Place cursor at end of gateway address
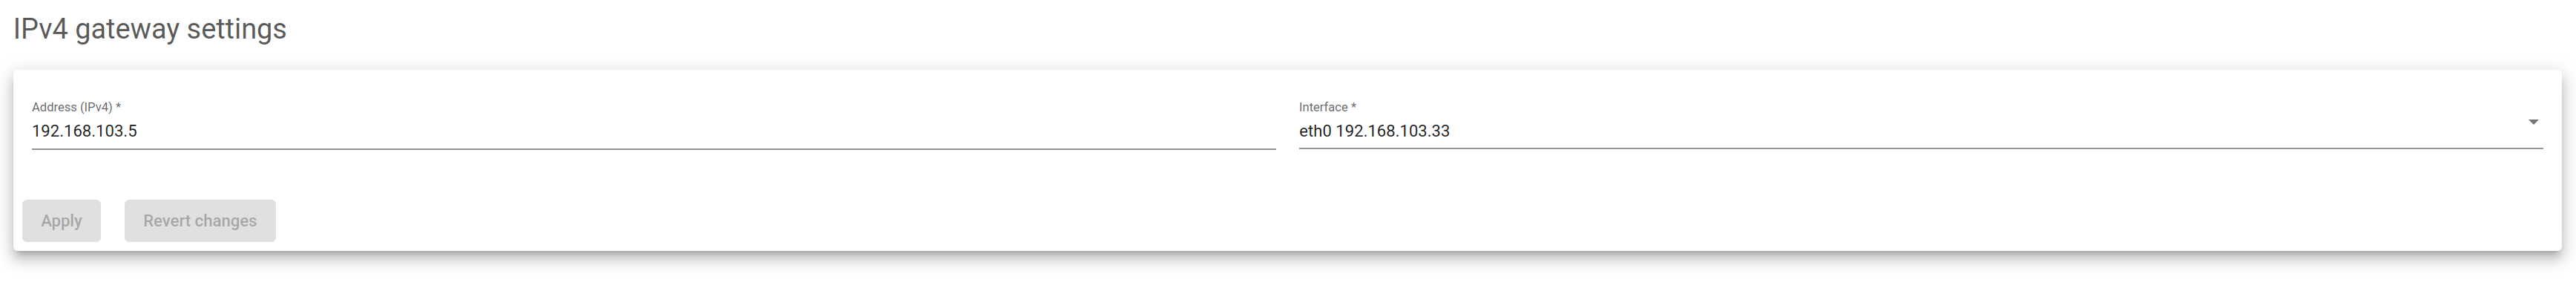 point(138,131)
